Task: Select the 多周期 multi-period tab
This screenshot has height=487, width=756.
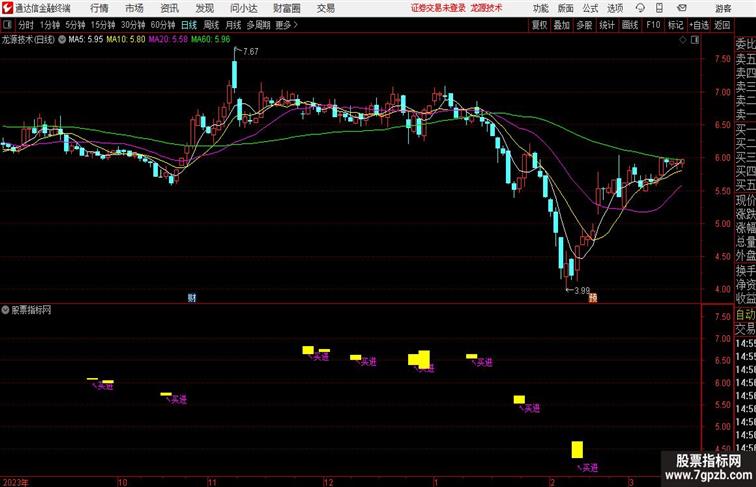Action: (258, 25)
